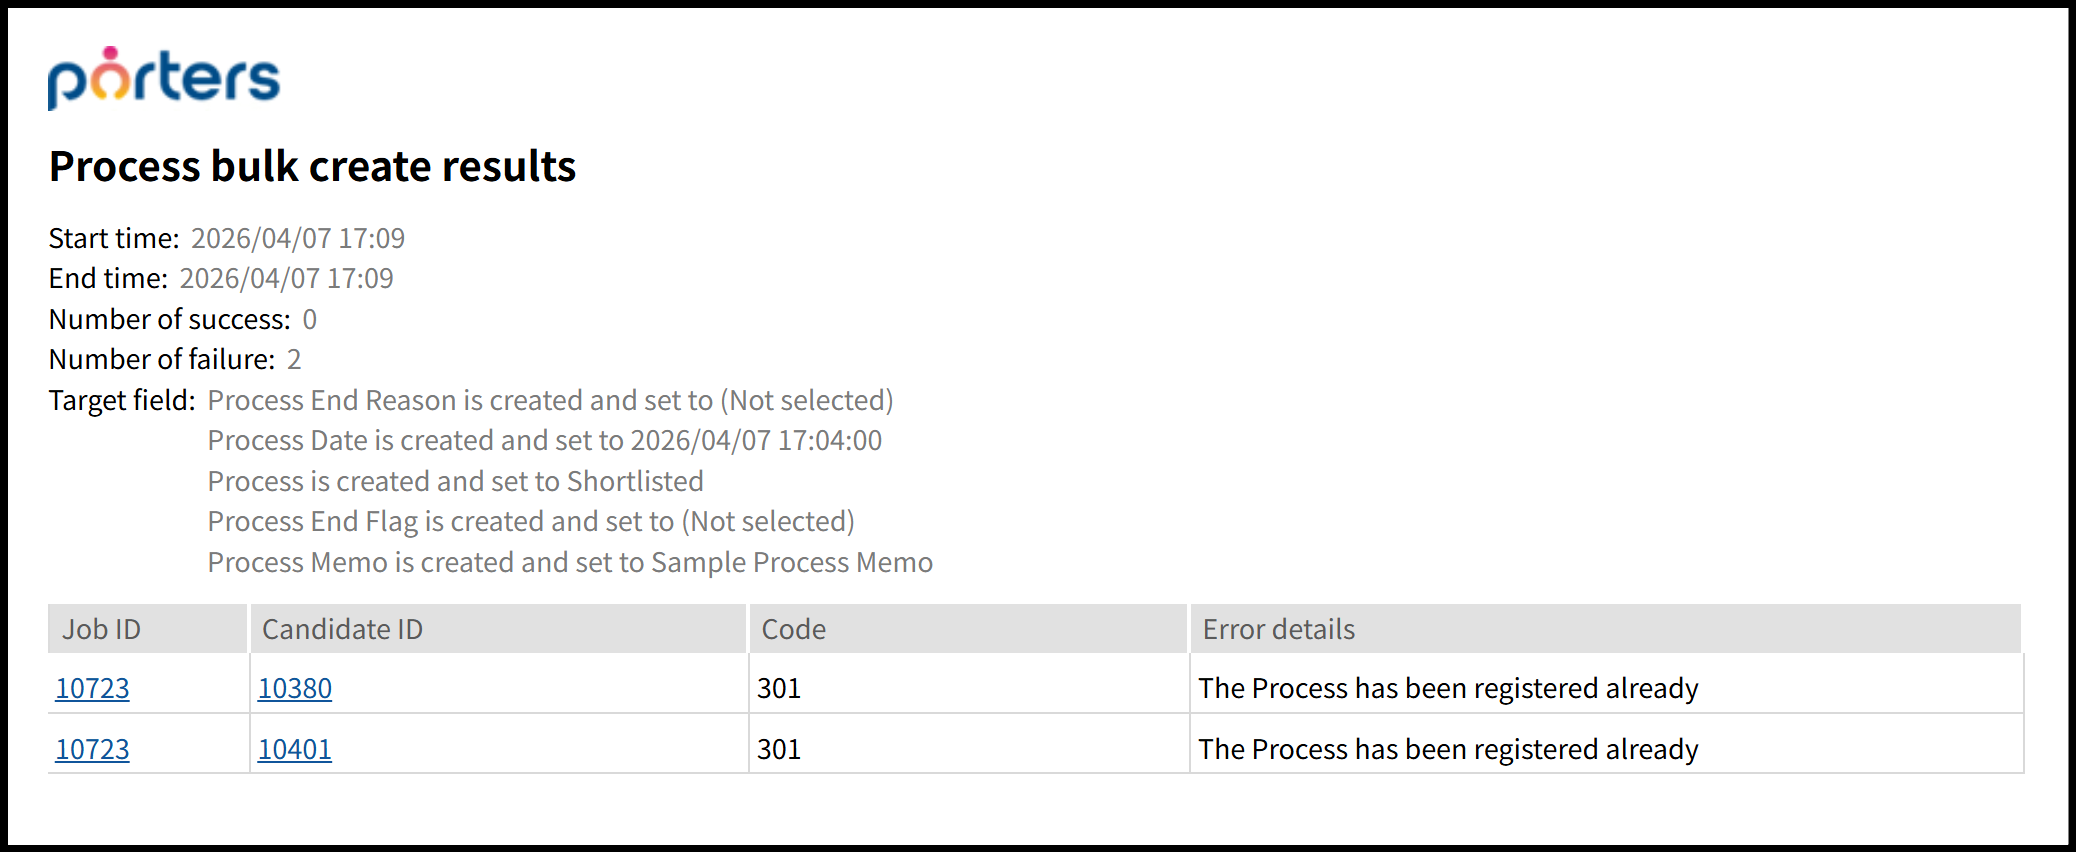Click error details text for candidate 10401
The height and width of the screenshot is (852, 2076).
point(1448,749)
